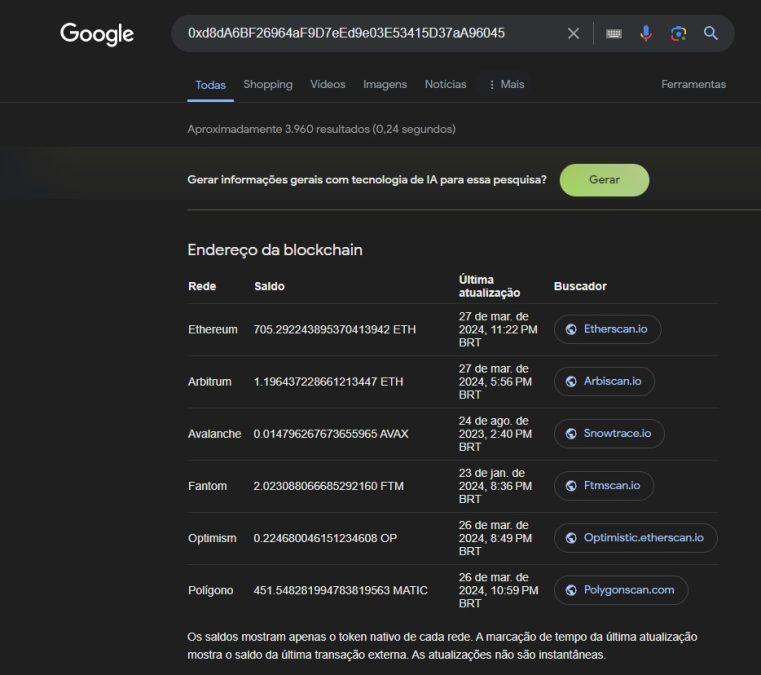761x675 pixels.
Task: Switch to the Imagens tab
Action: [385, 84]
